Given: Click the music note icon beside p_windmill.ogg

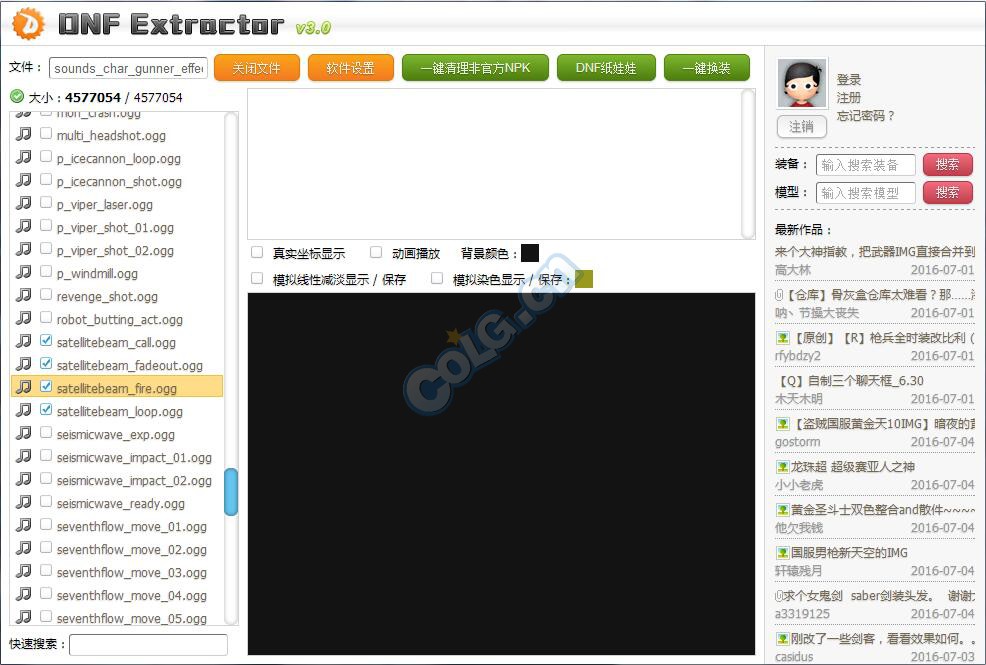Looking at the screenshot, I should 24,272.
